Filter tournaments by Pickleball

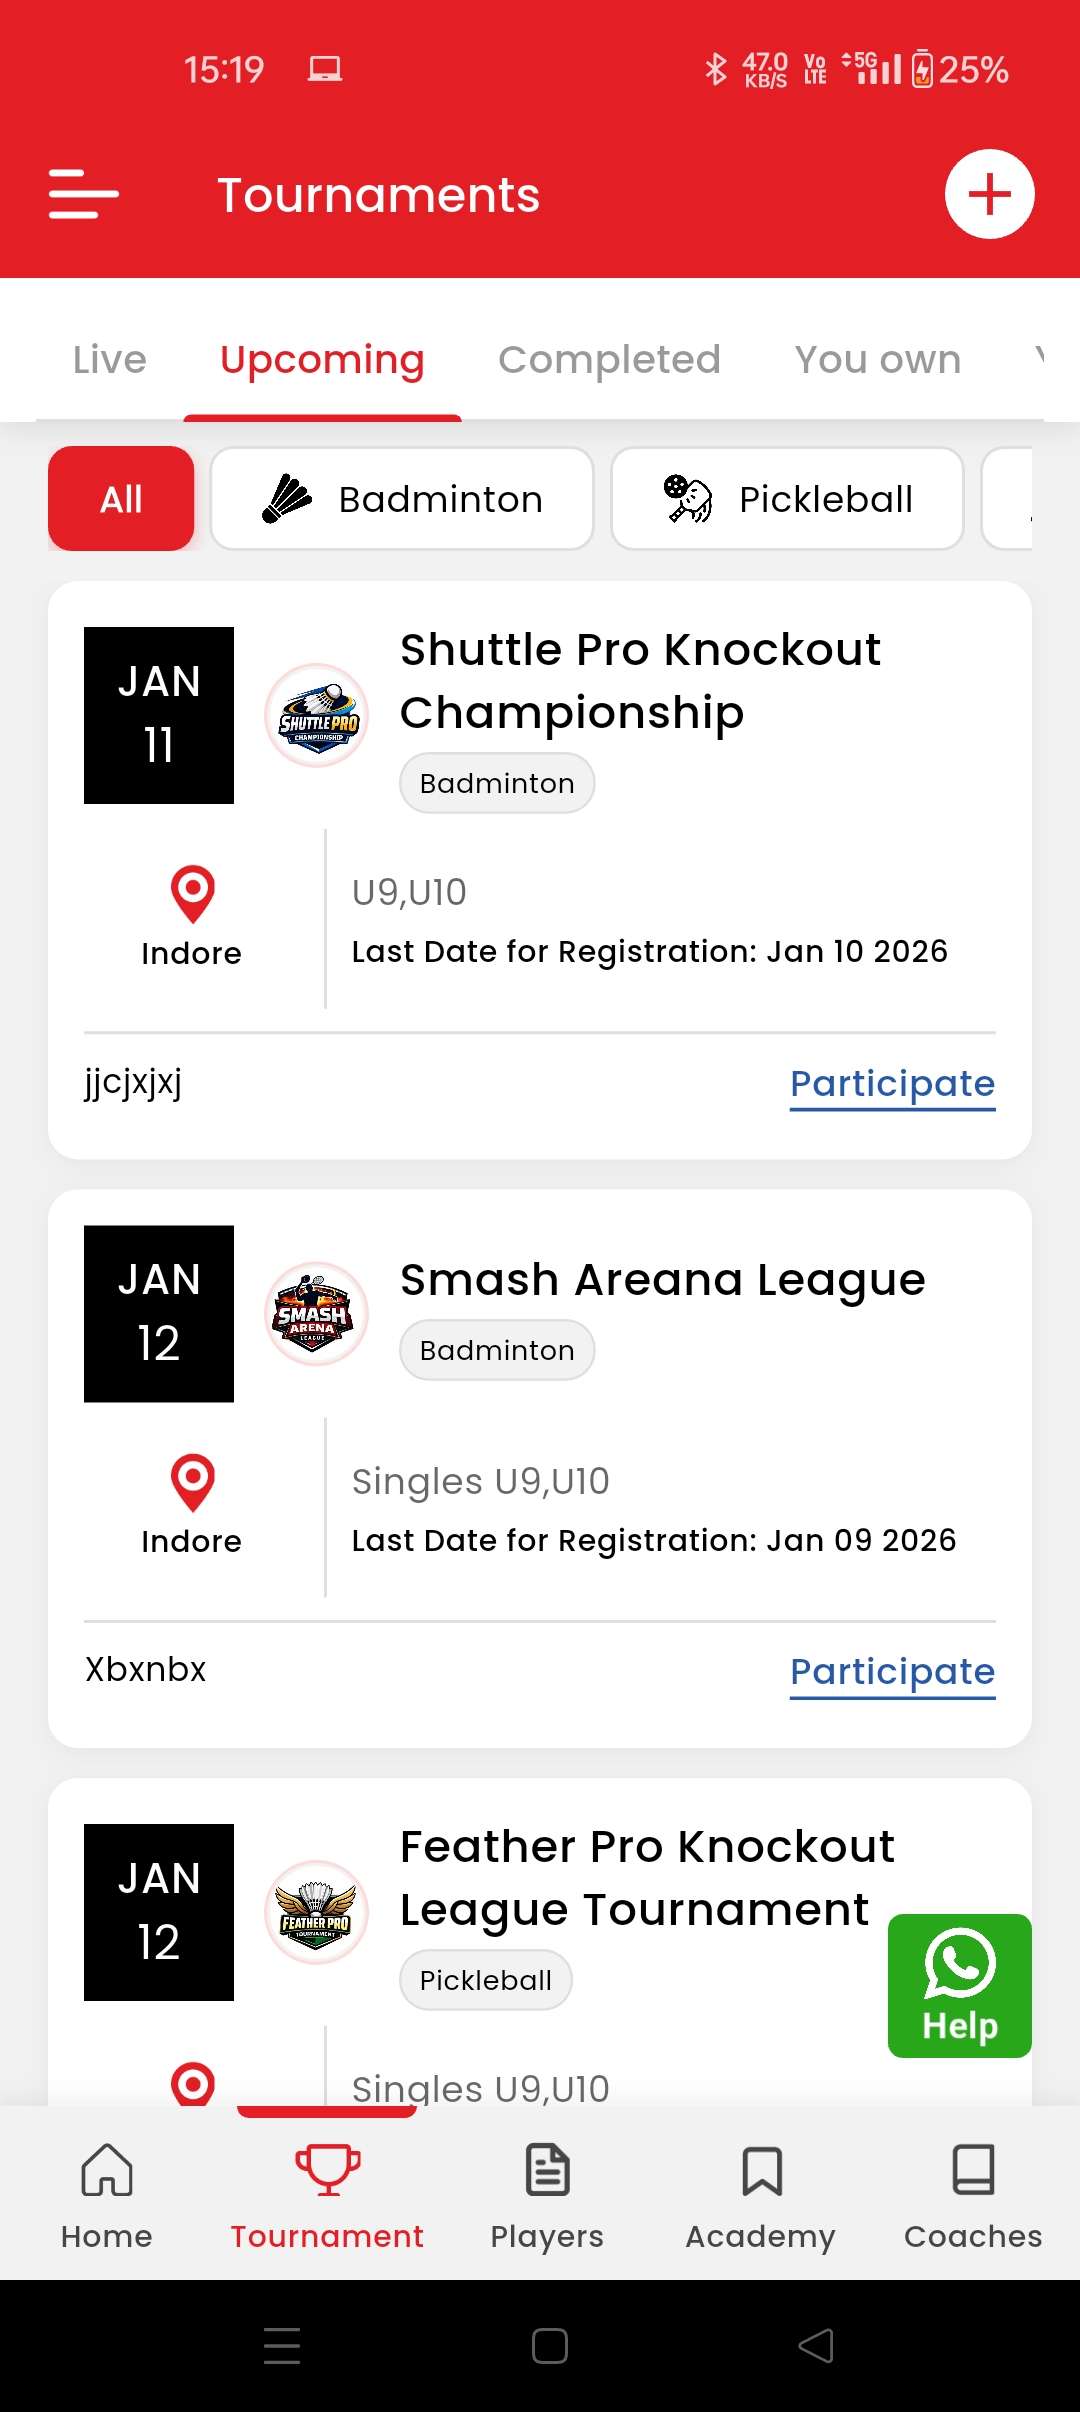pos(787,498)
